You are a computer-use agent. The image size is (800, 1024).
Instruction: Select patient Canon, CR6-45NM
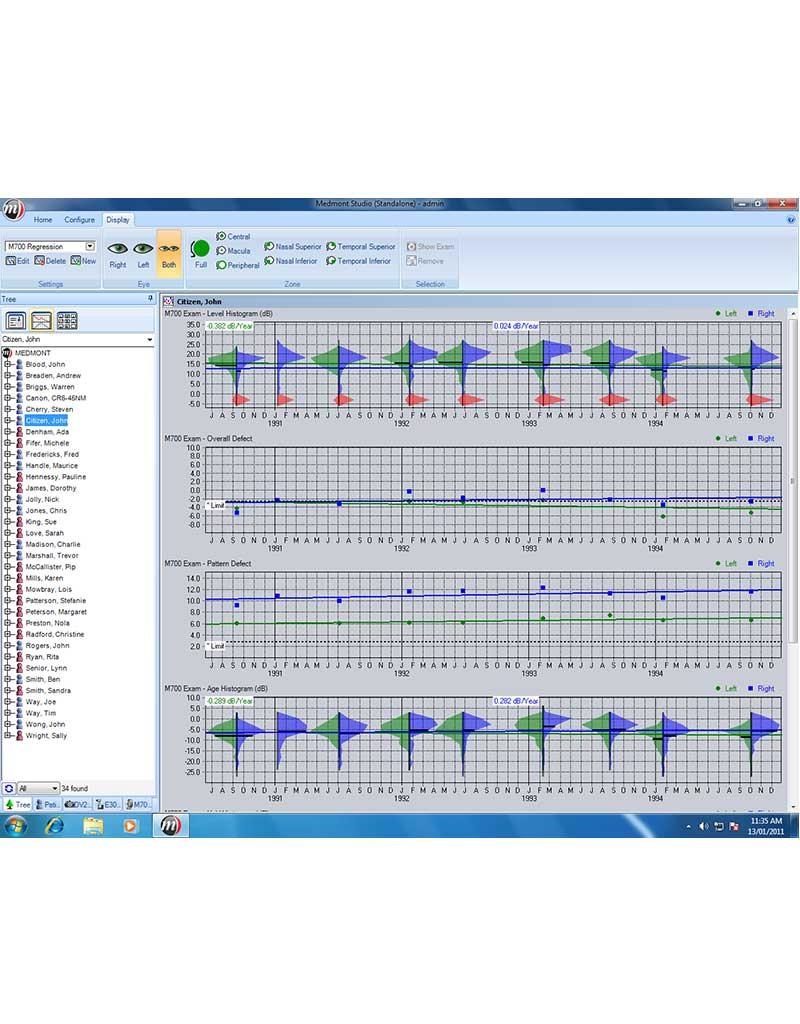[56, 398]
